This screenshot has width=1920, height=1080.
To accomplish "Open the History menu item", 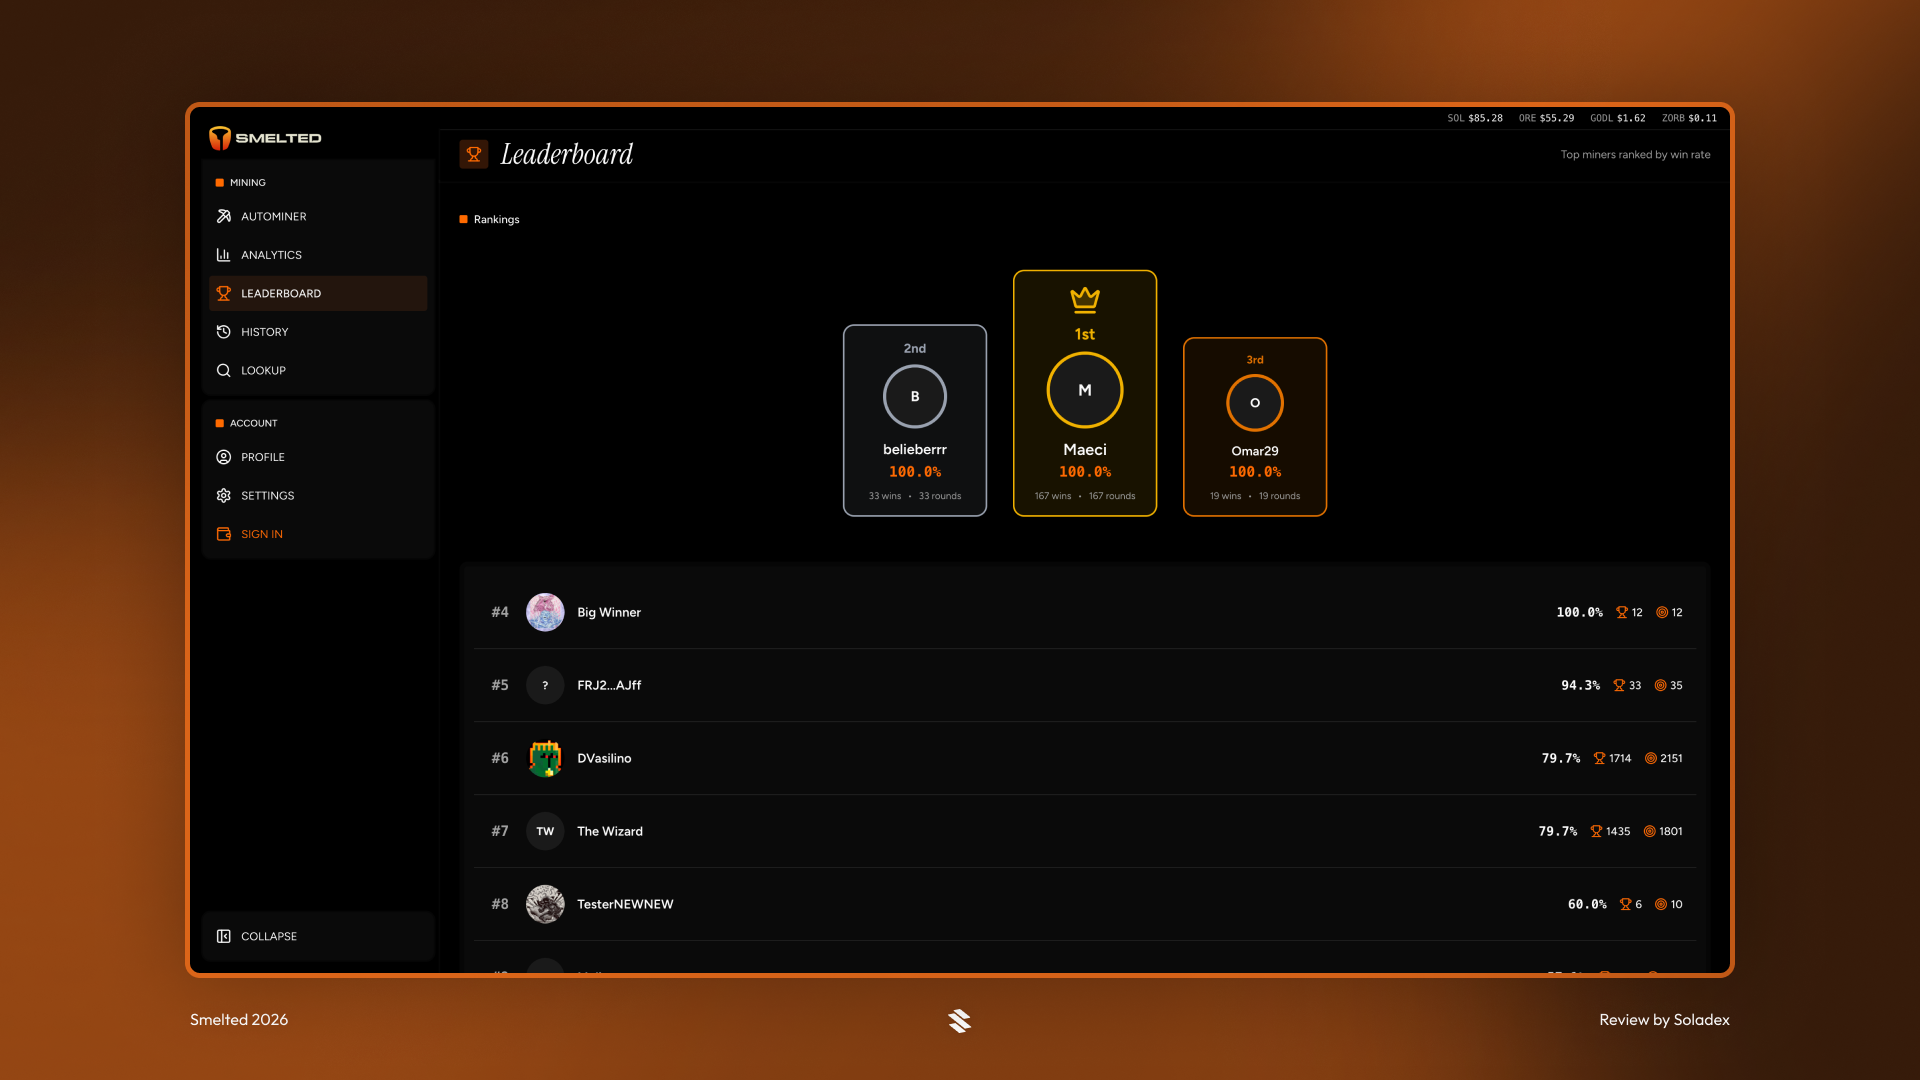I will [264, 332].
